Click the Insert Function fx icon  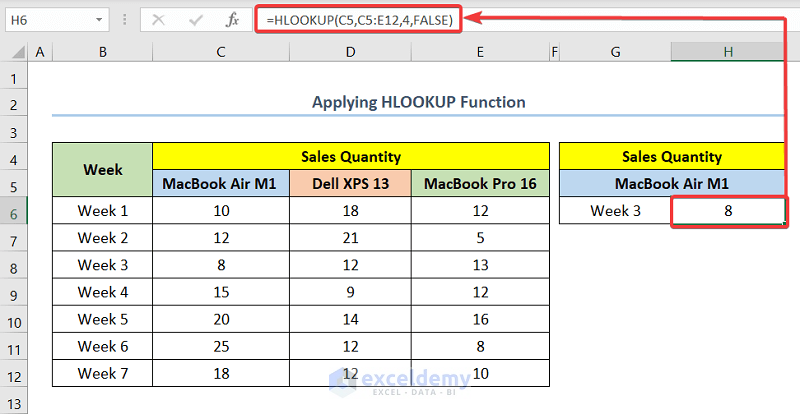pyautogui.click(x=233, y=20)
